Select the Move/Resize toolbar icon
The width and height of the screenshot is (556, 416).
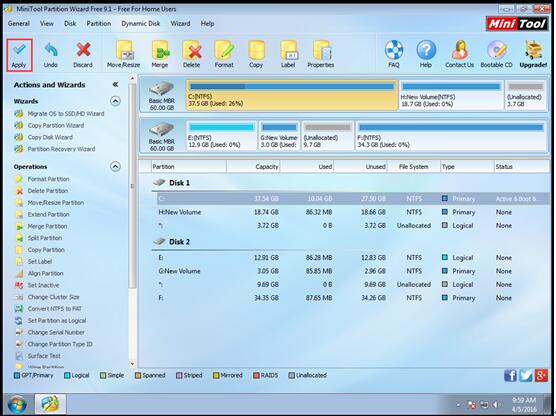[x=123, y=54]
